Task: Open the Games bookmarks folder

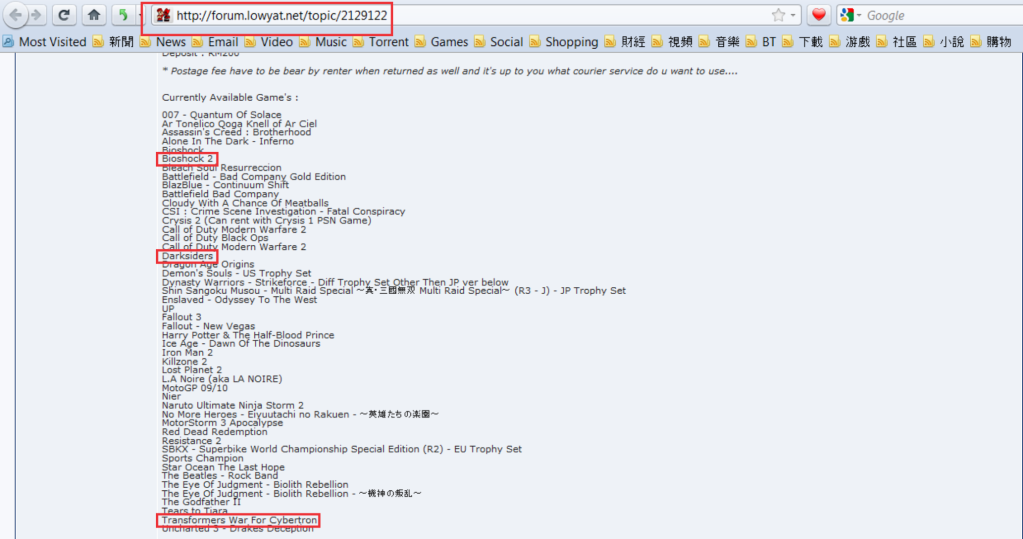Action: click(441, 42)
